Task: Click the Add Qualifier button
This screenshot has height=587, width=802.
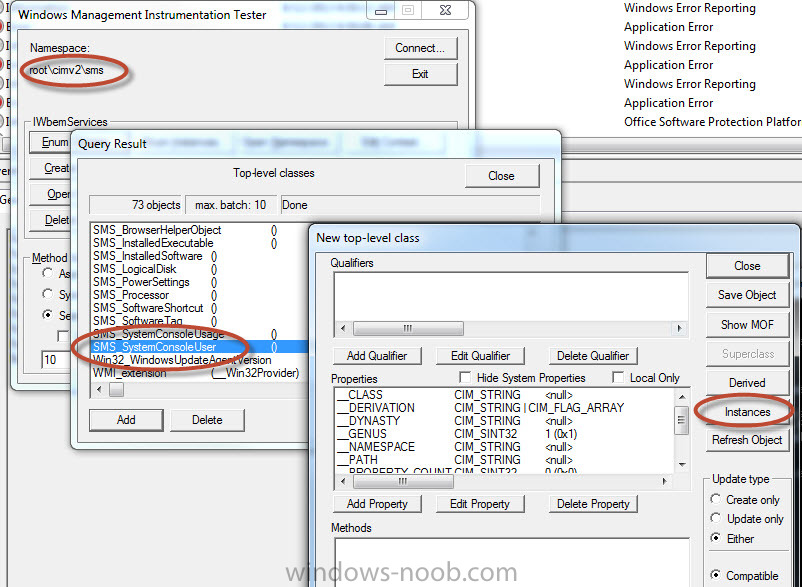Action: [x=377, y=356]
